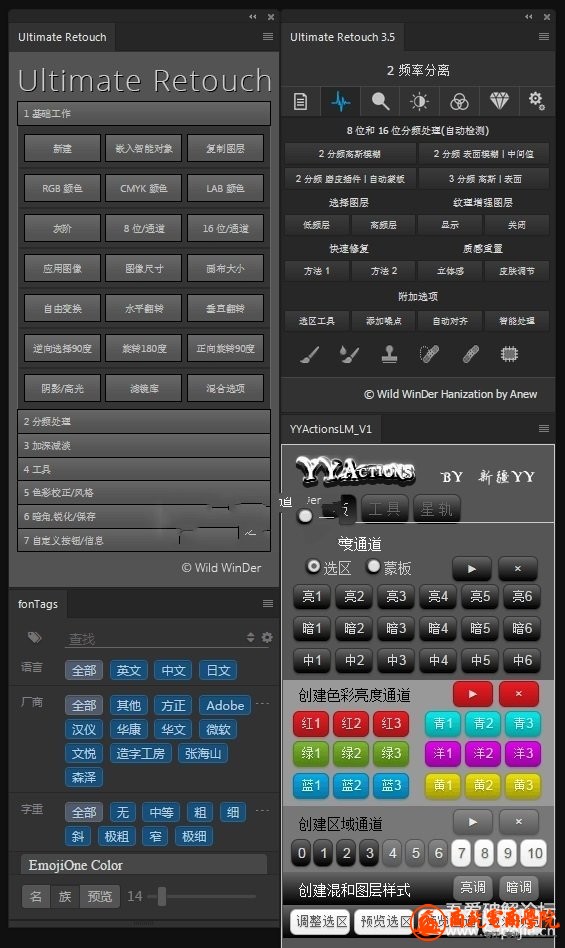
Task: Open the diamond icon tab
Action: click(499, 101)
